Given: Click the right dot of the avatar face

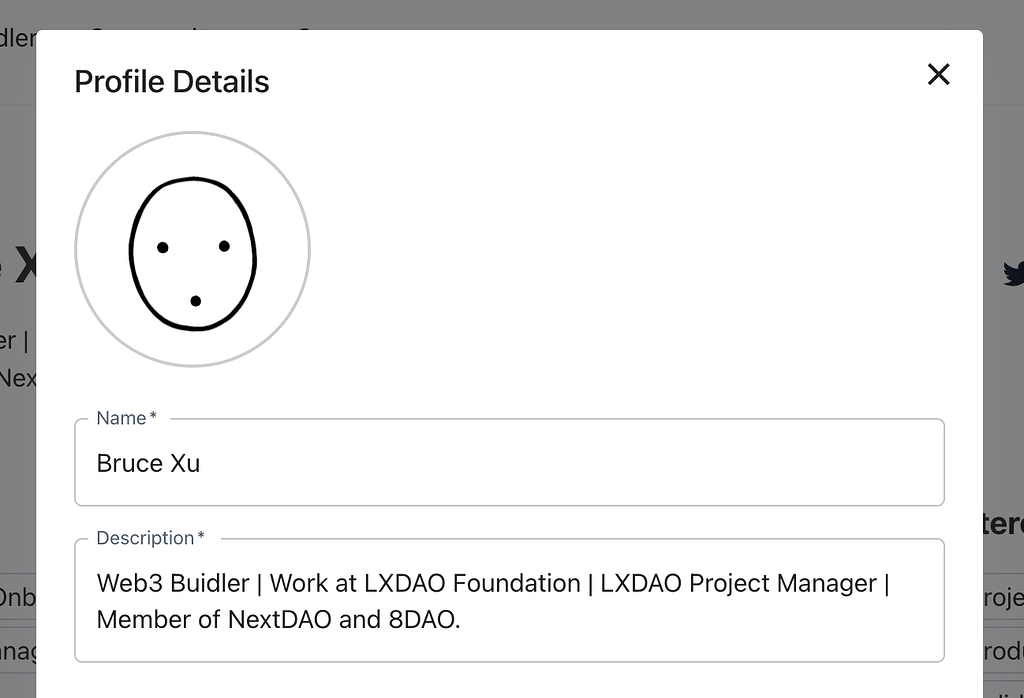Looking at the screenshot, I should coord(224,244).
